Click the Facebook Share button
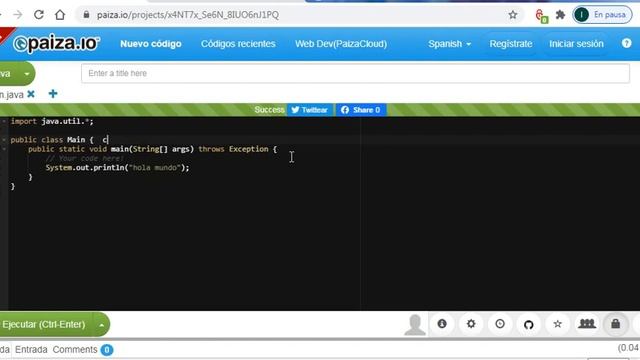Image resolution: width=640 pixels, height=360 pixels. (361, 110)
